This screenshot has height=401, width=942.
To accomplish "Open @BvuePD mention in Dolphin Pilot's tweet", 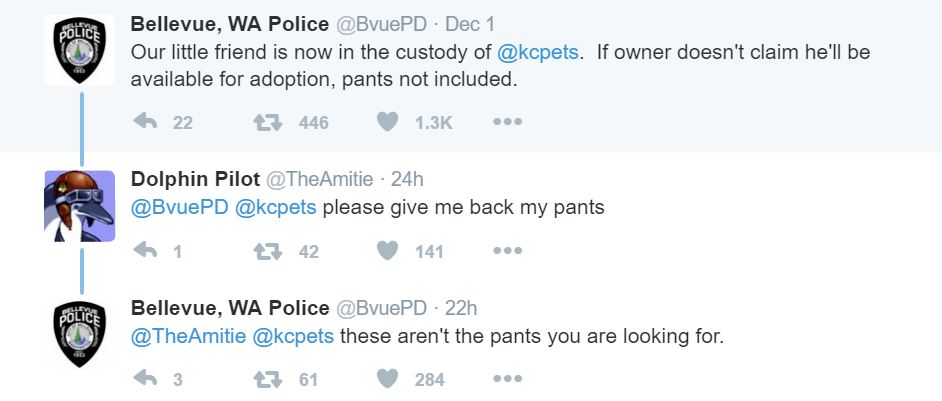I will [179, 208].
